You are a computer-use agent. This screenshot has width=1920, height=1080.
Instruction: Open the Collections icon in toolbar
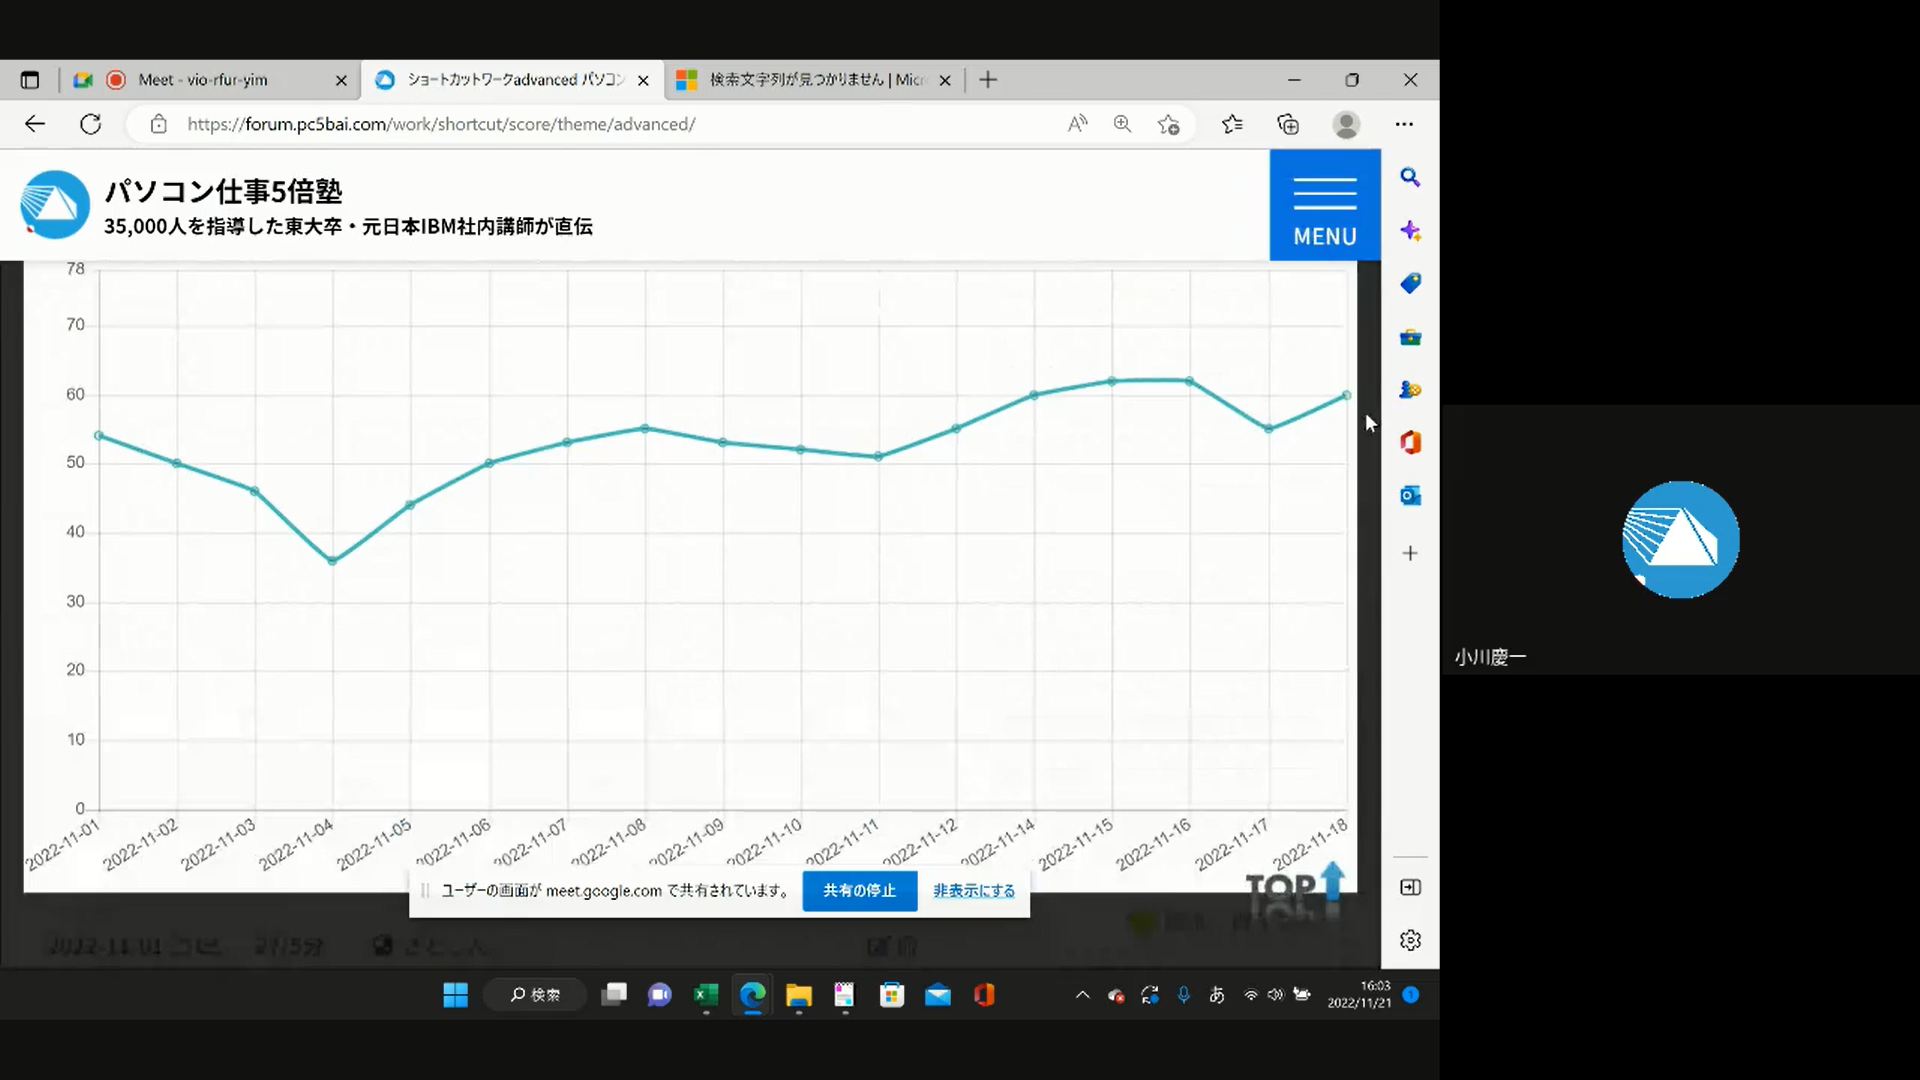point(1288,124)
